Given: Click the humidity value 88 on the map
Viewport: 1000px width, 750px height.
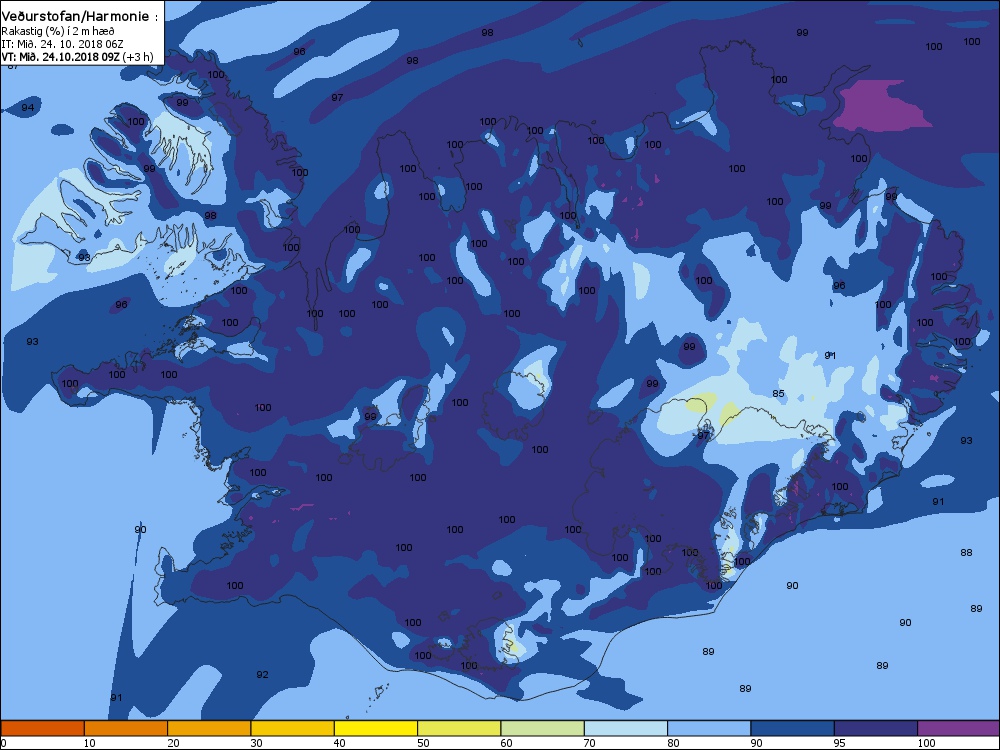Looking at the screenshot, I should (966, 552).
